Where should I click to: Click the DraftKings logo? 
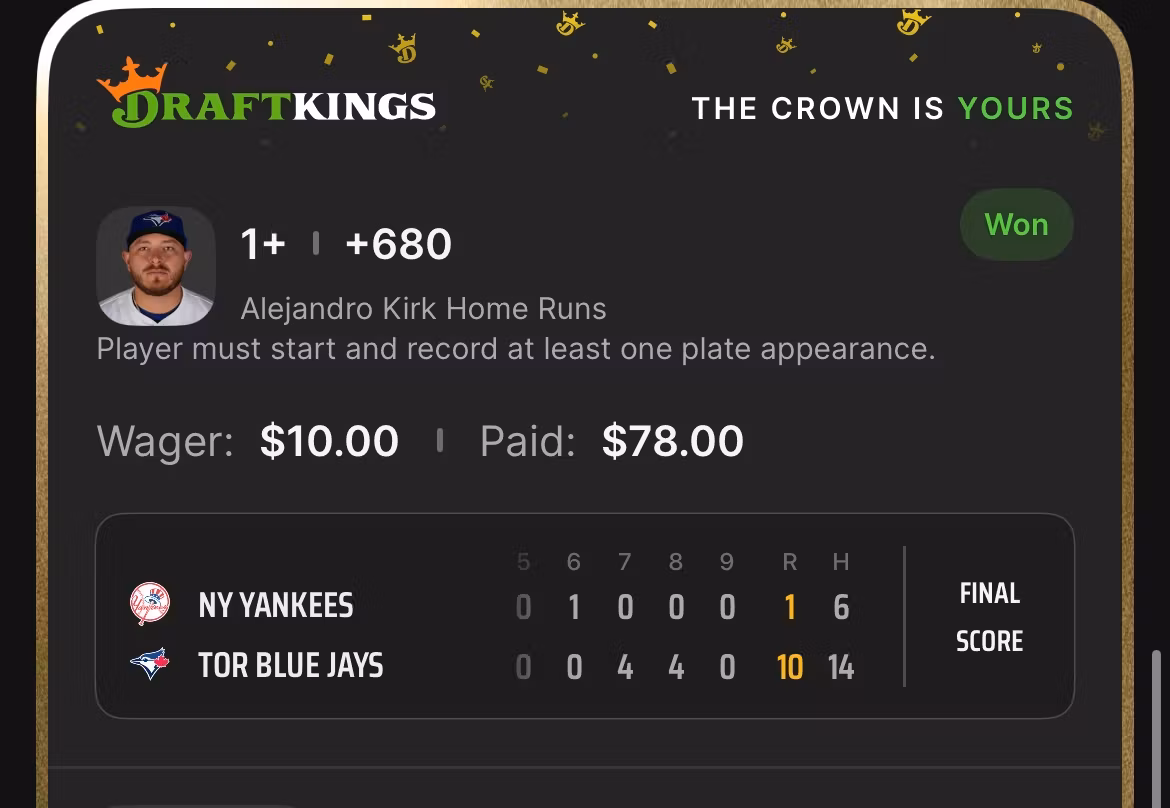tap(266, 104)
